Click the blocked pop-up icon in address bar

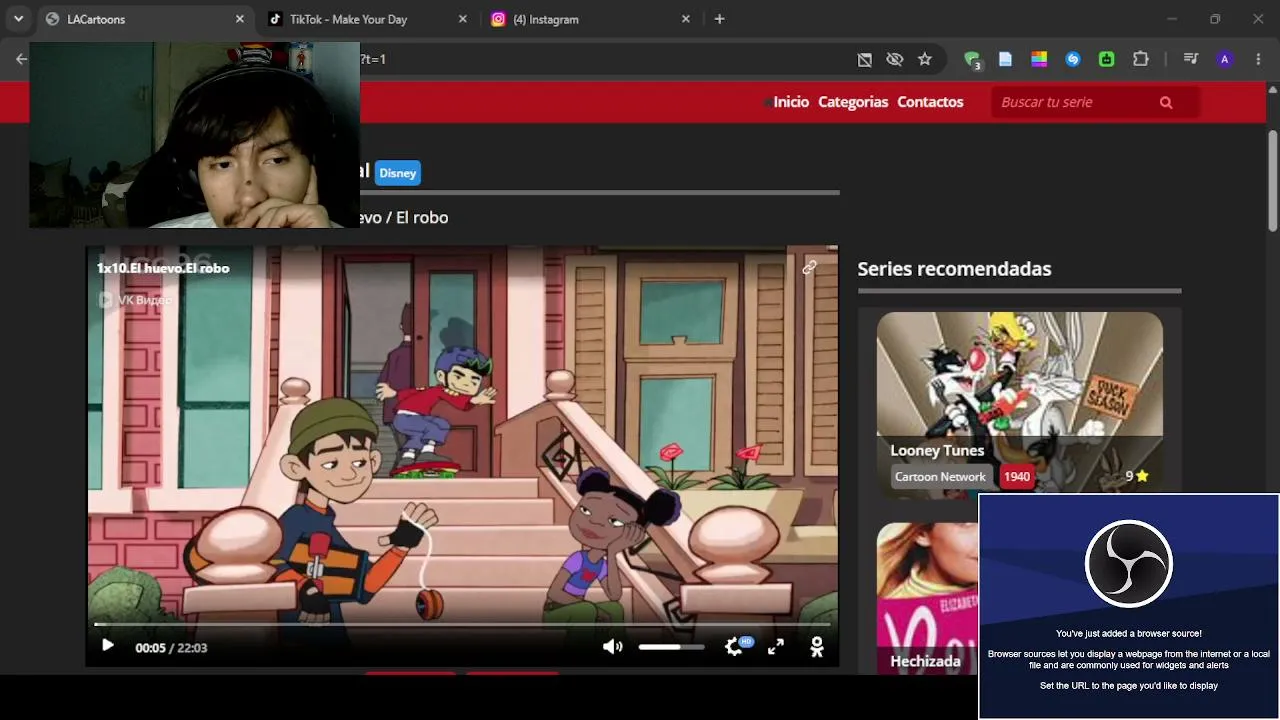[865, 59]
